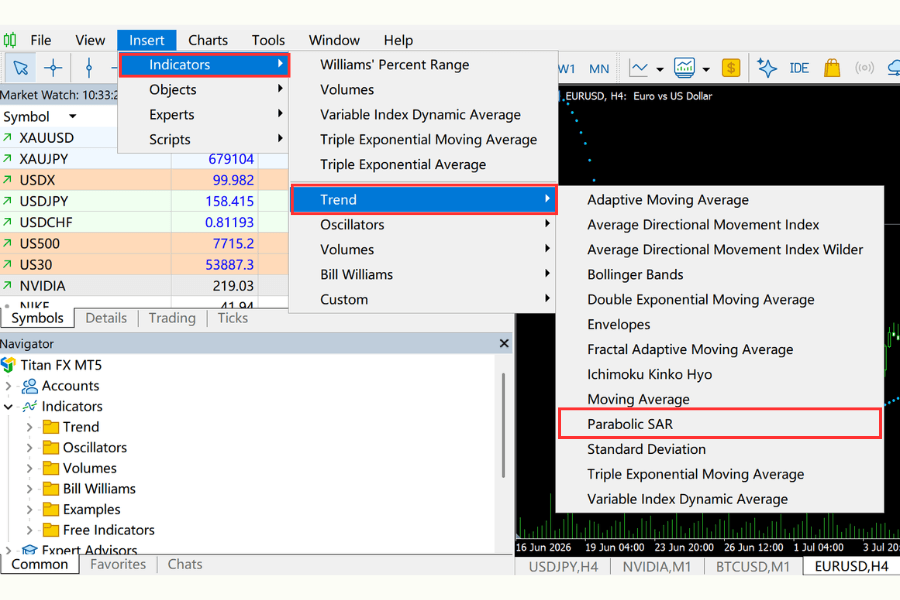Expand the Bill Williams folder in Navigator
900x600 pixels.
click(x=29, y=489)
